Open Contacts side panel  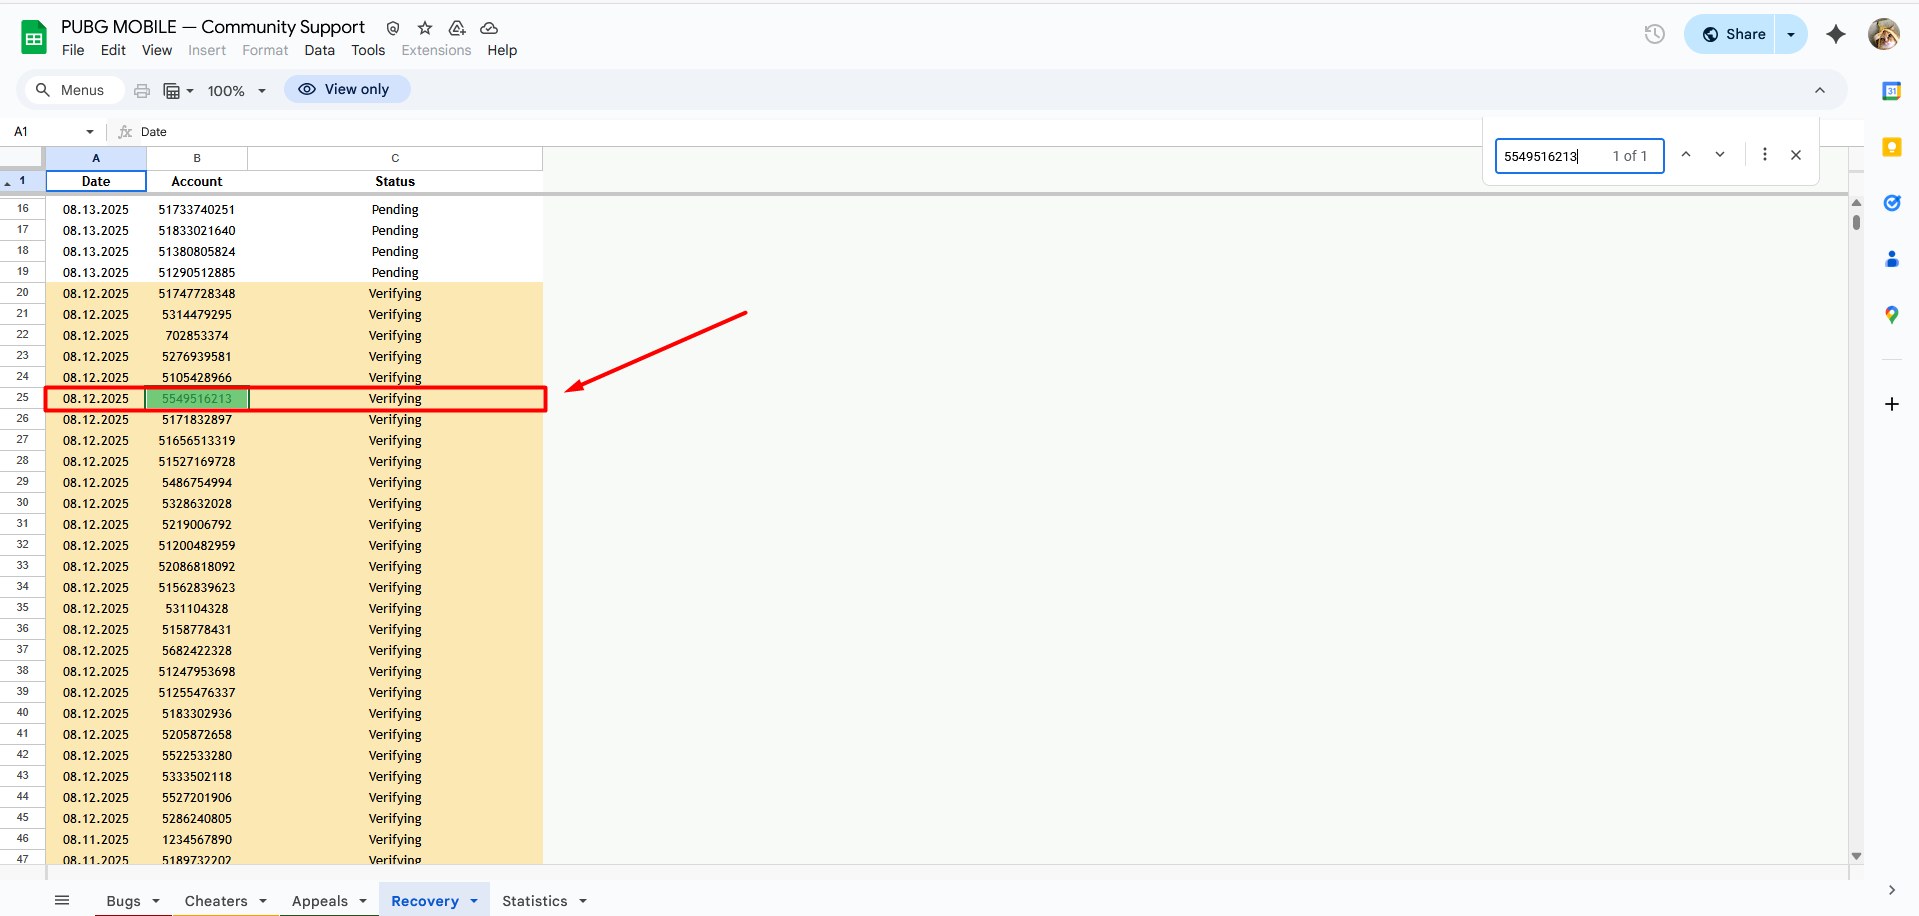tap(1892, 259)
